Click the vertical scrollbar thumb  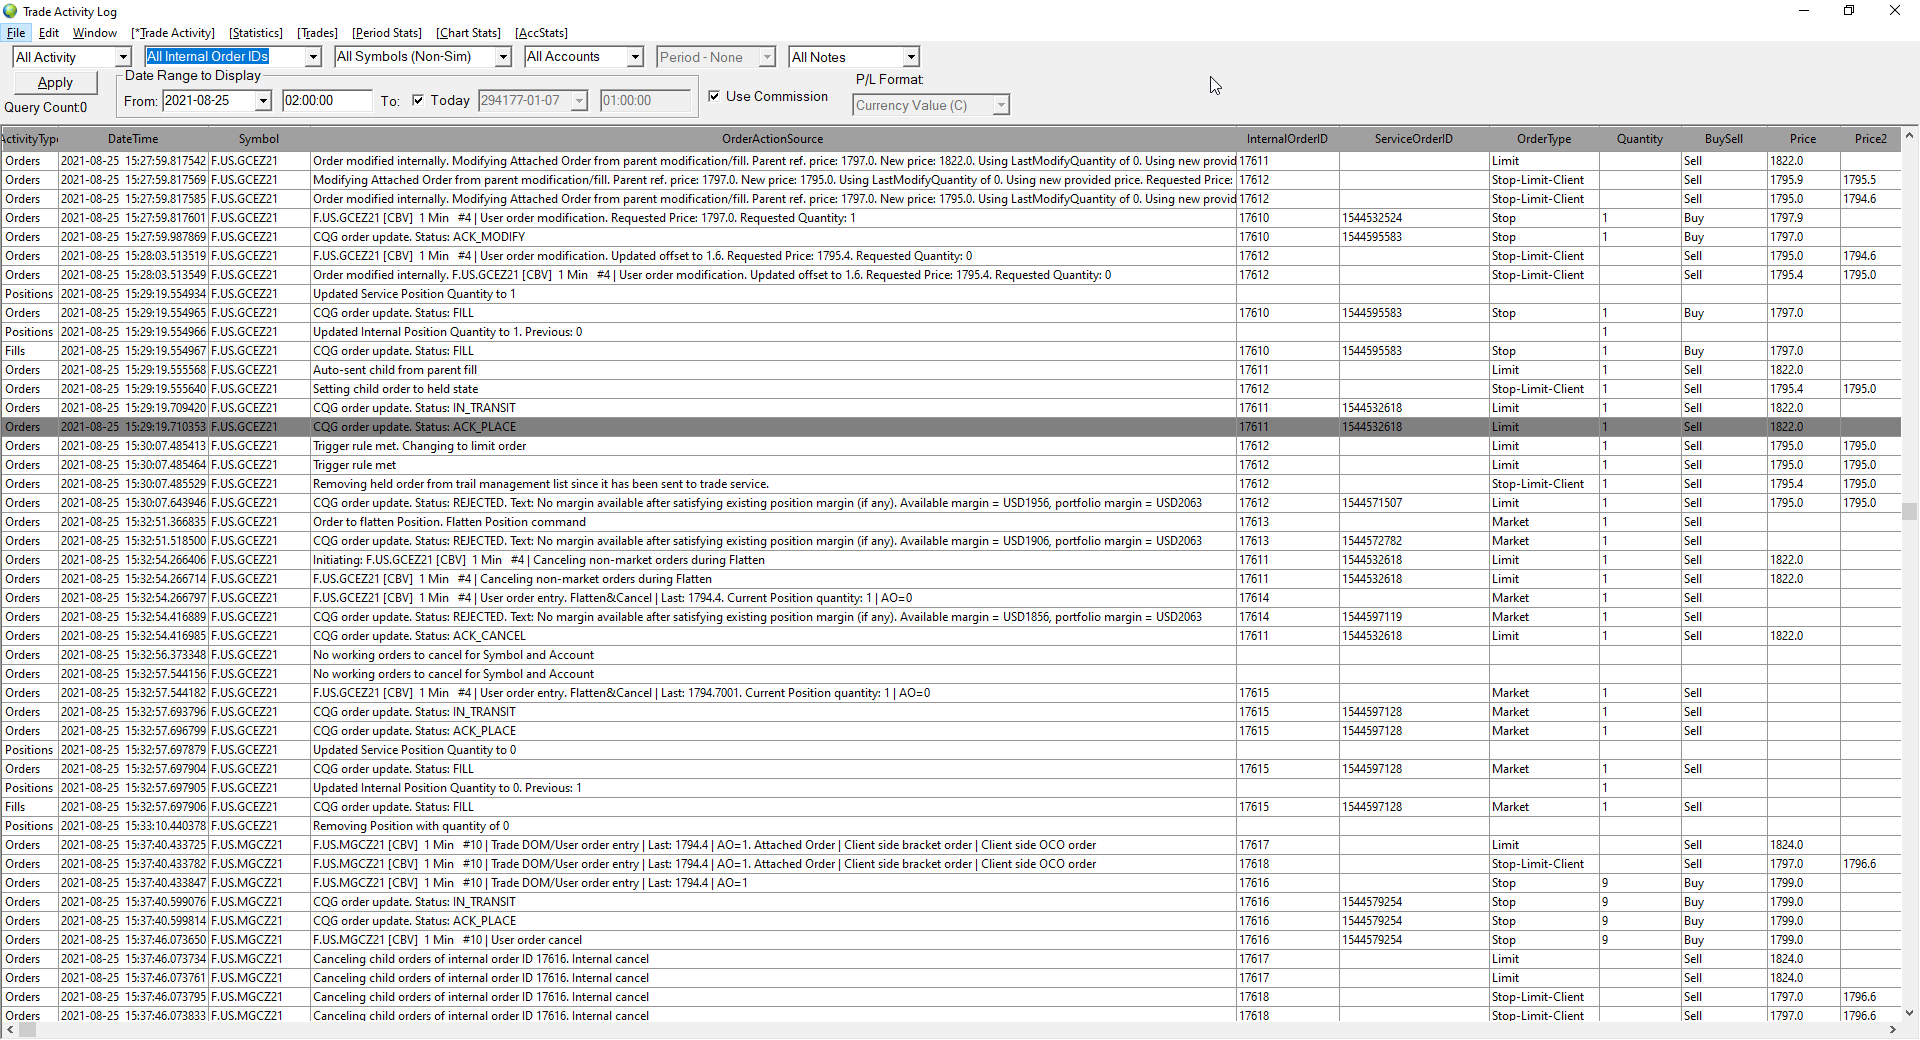pos(1910,511)
